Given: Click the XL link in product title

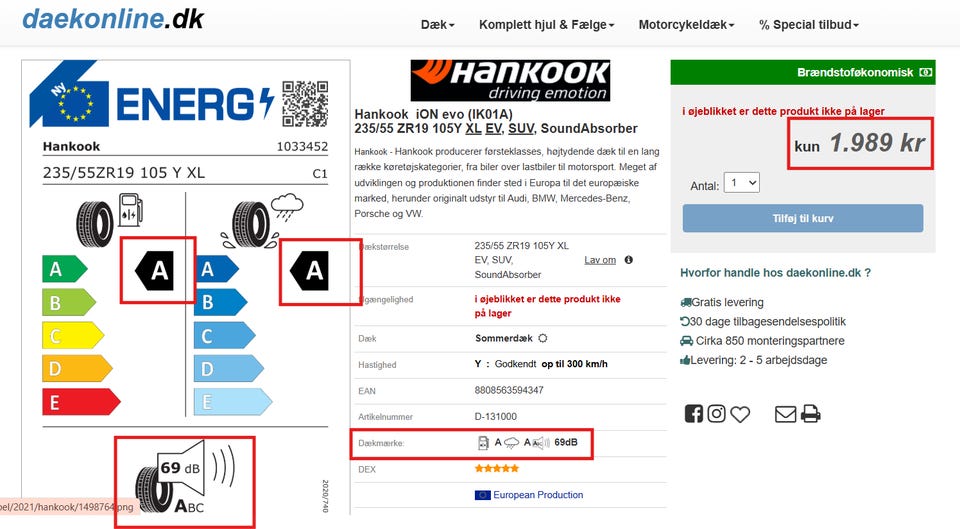Looking at the screenshot, I should tap(473, 129).
